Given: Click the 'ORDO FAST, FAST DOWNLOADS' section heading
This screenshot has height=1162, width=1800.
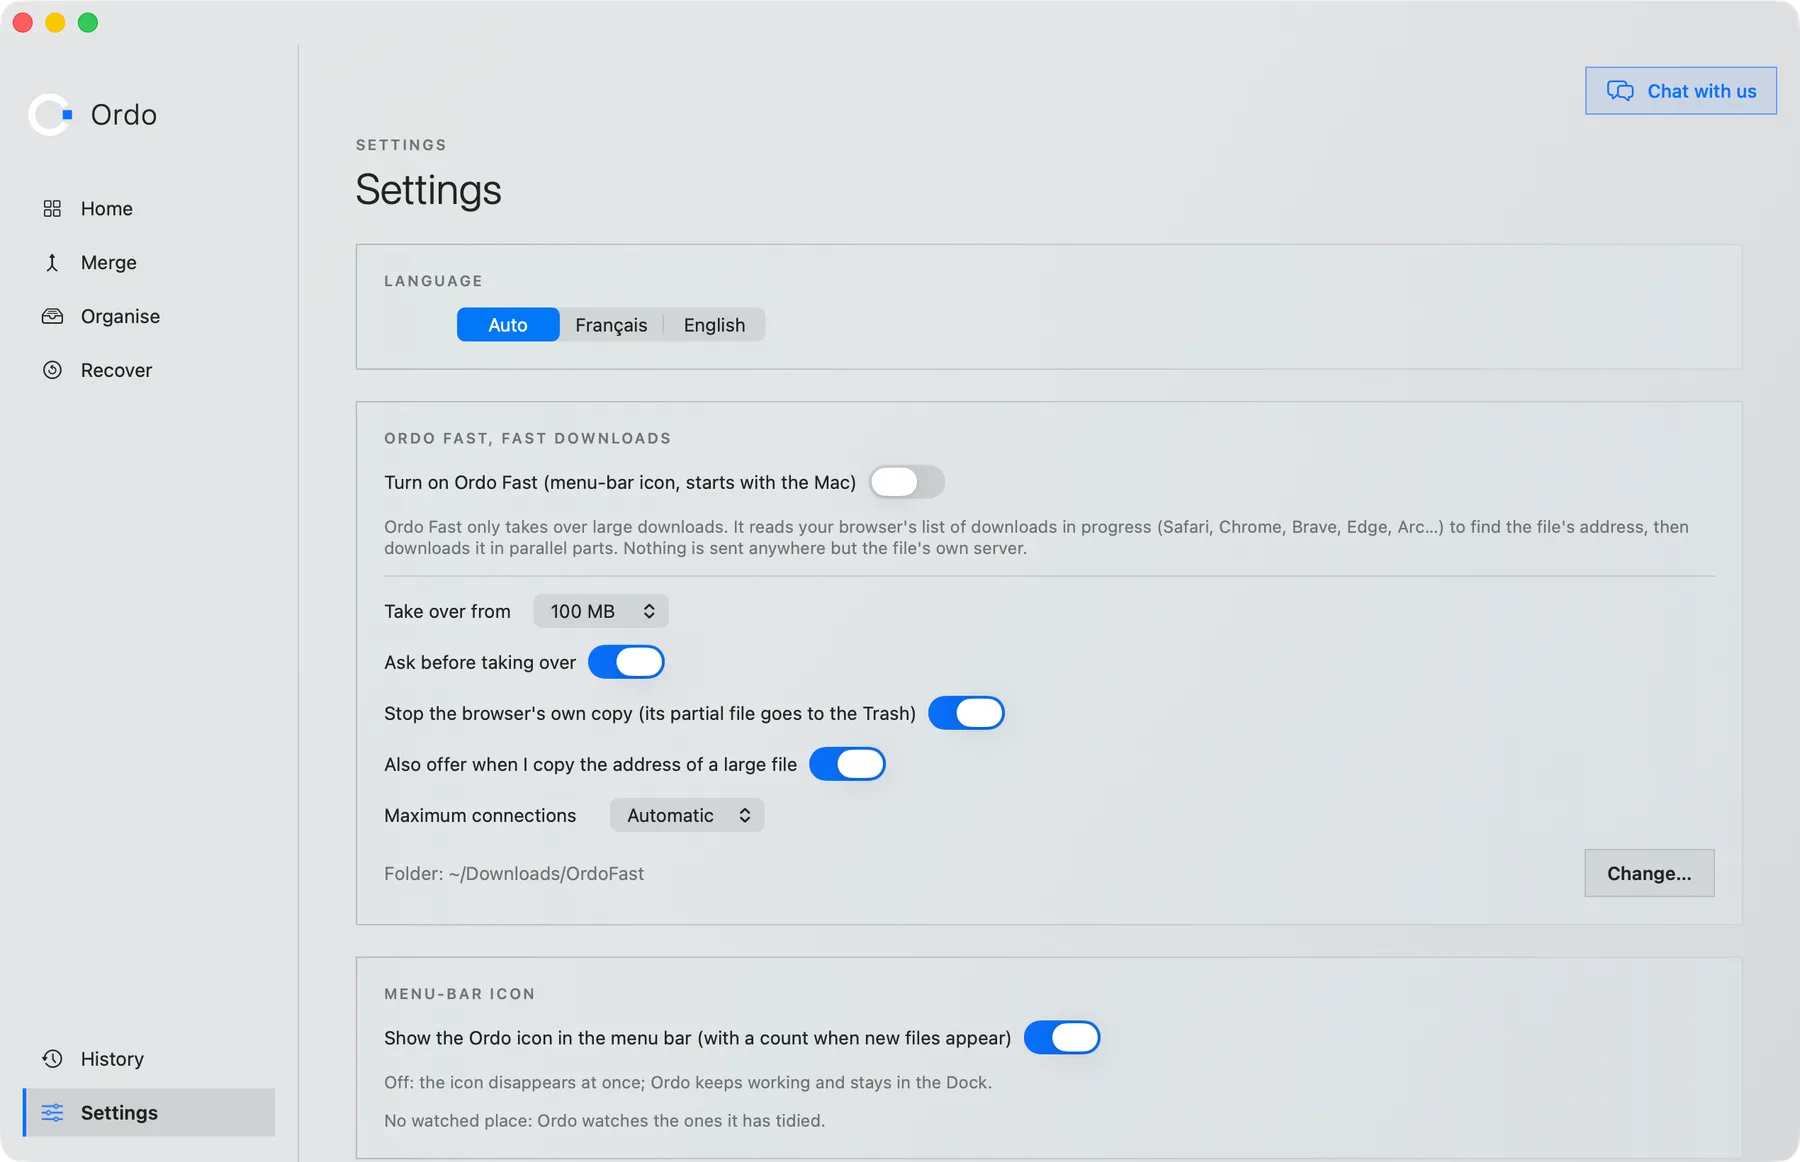Looking at the screenshot, I should pyautogui.click(x=528, y=438).
